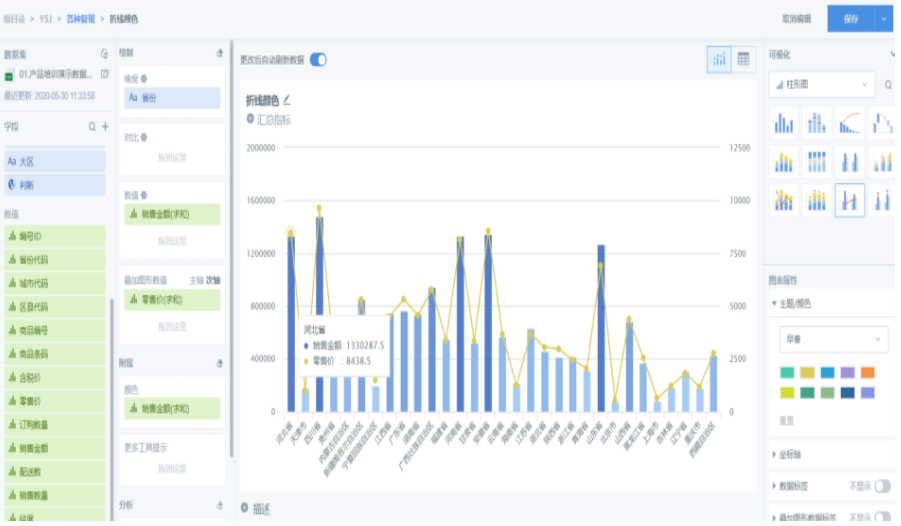Pick the lime yellow theme color swatch
Viewport: 901px width, 526px height.
[x=787, y=393]
